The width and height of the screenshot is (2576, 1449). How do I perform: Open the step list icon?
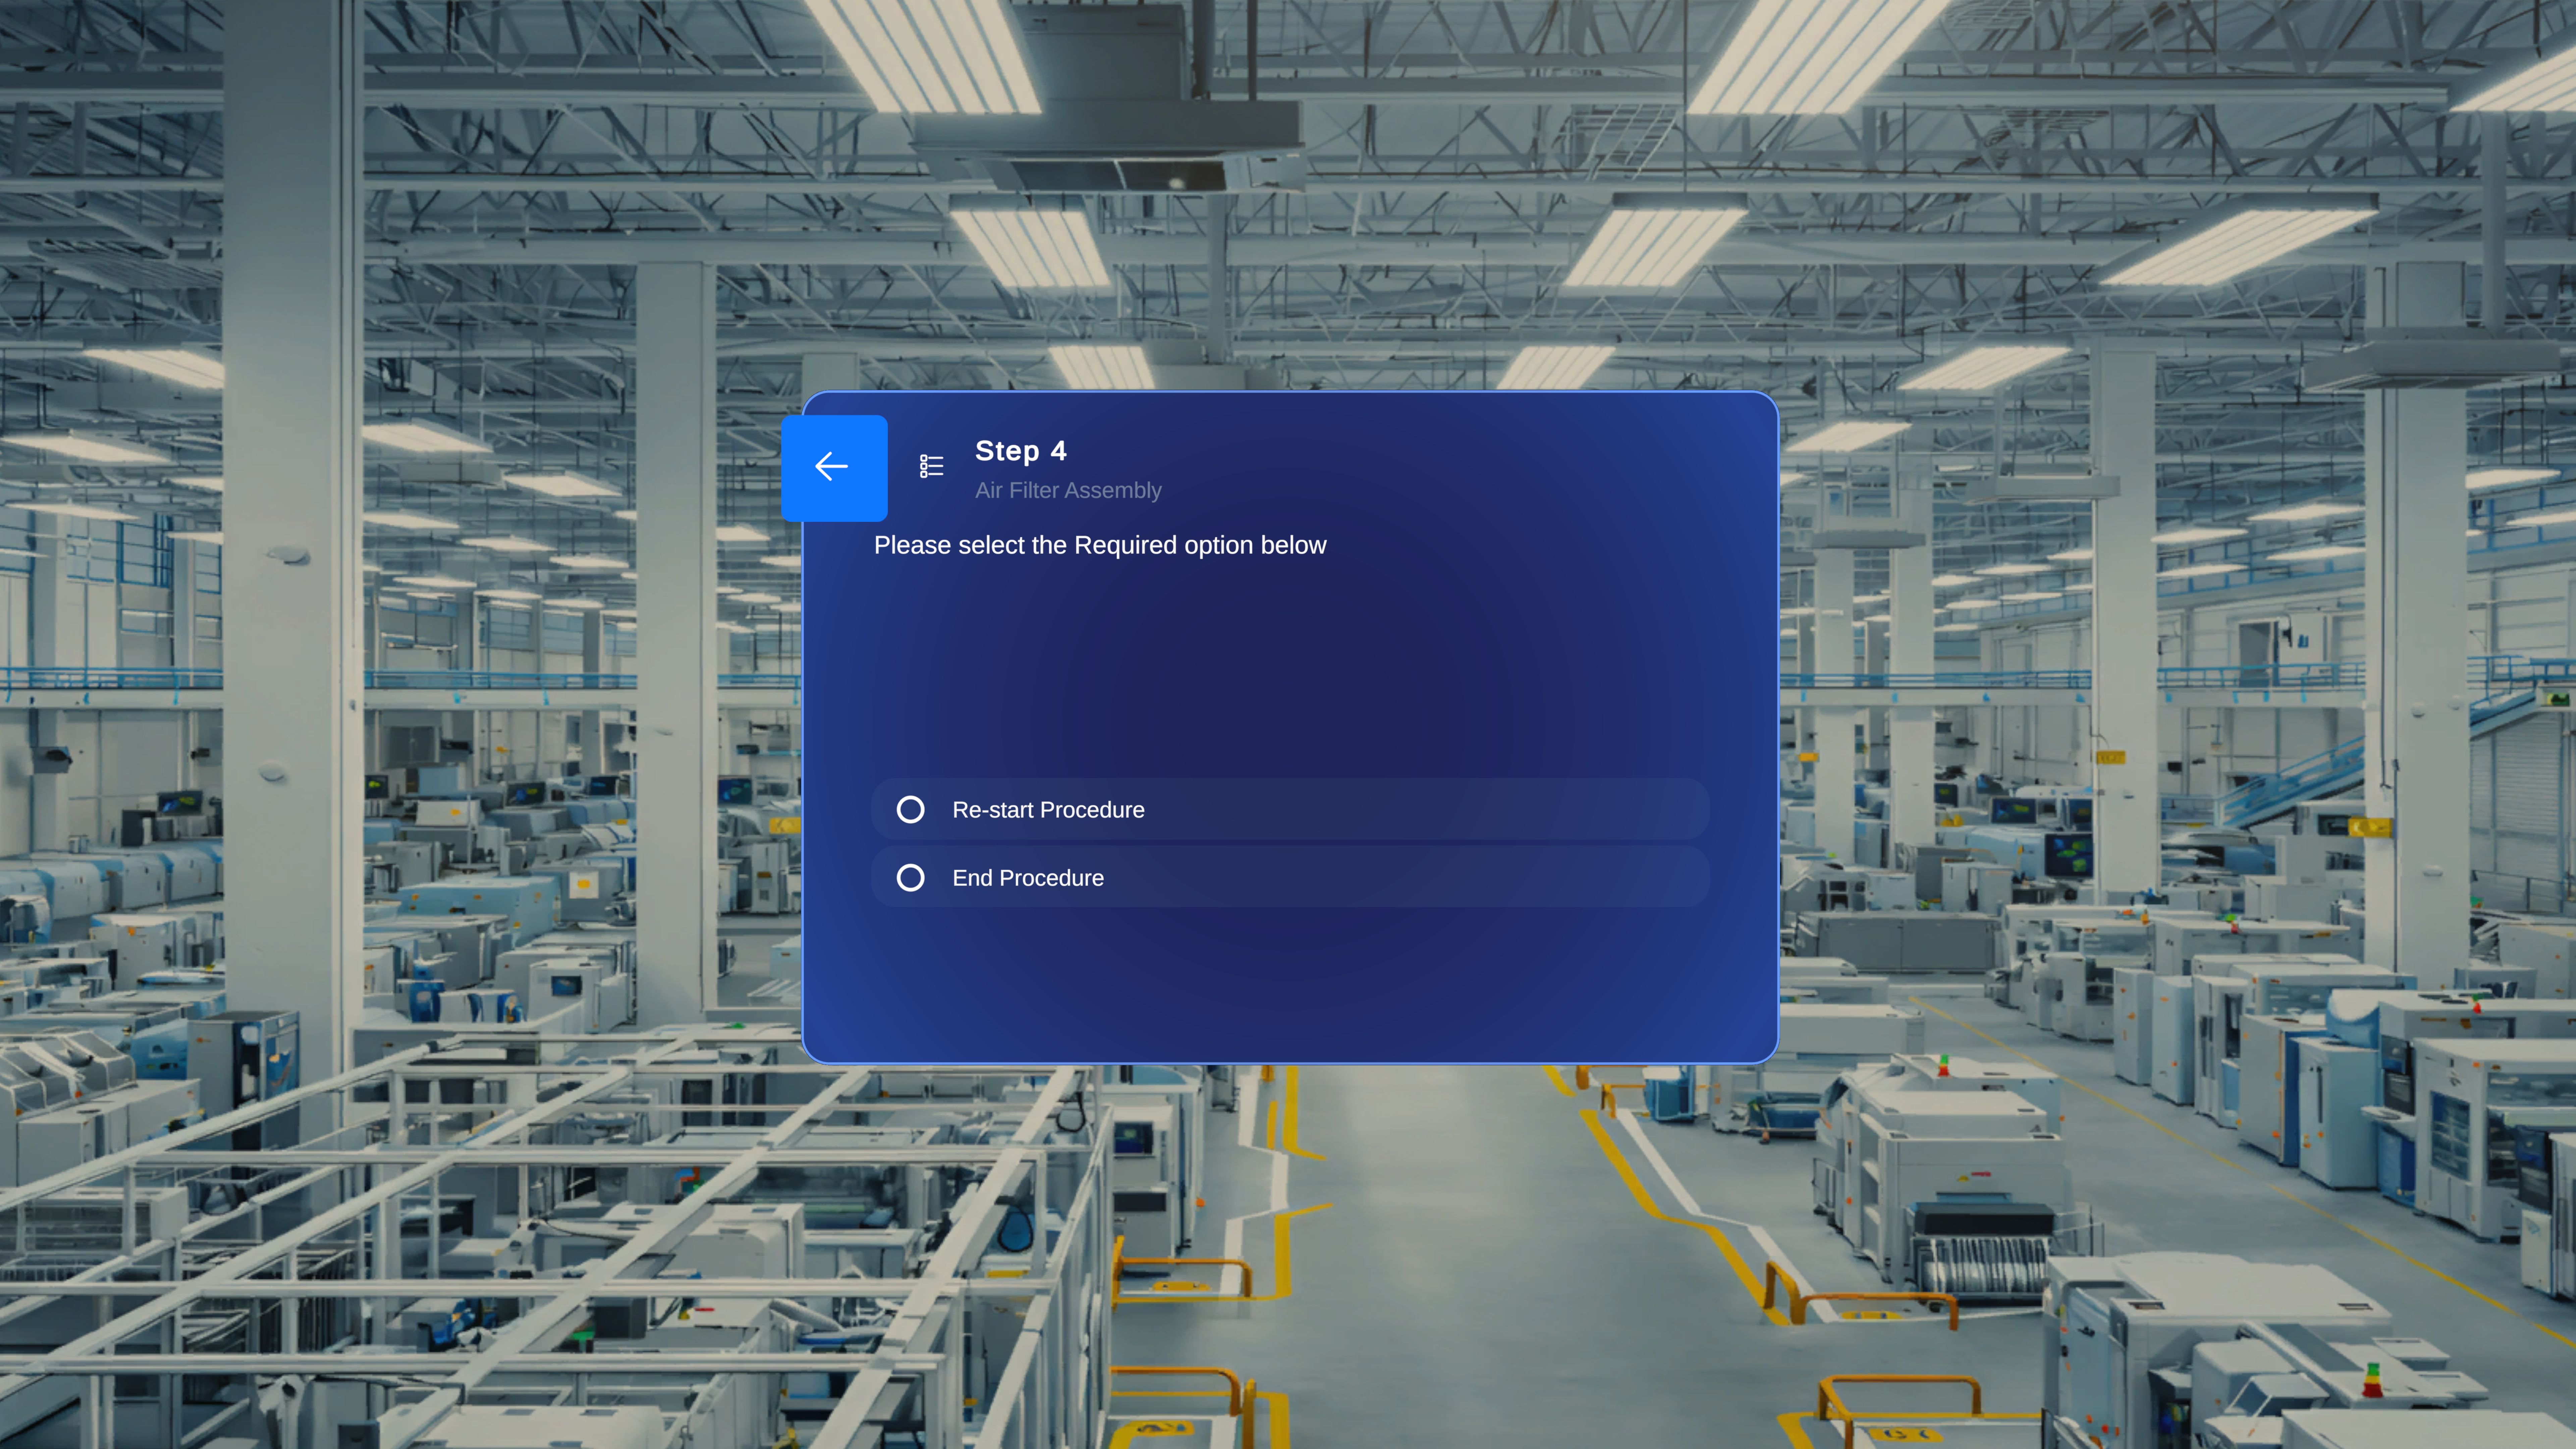tap(931, 466)
